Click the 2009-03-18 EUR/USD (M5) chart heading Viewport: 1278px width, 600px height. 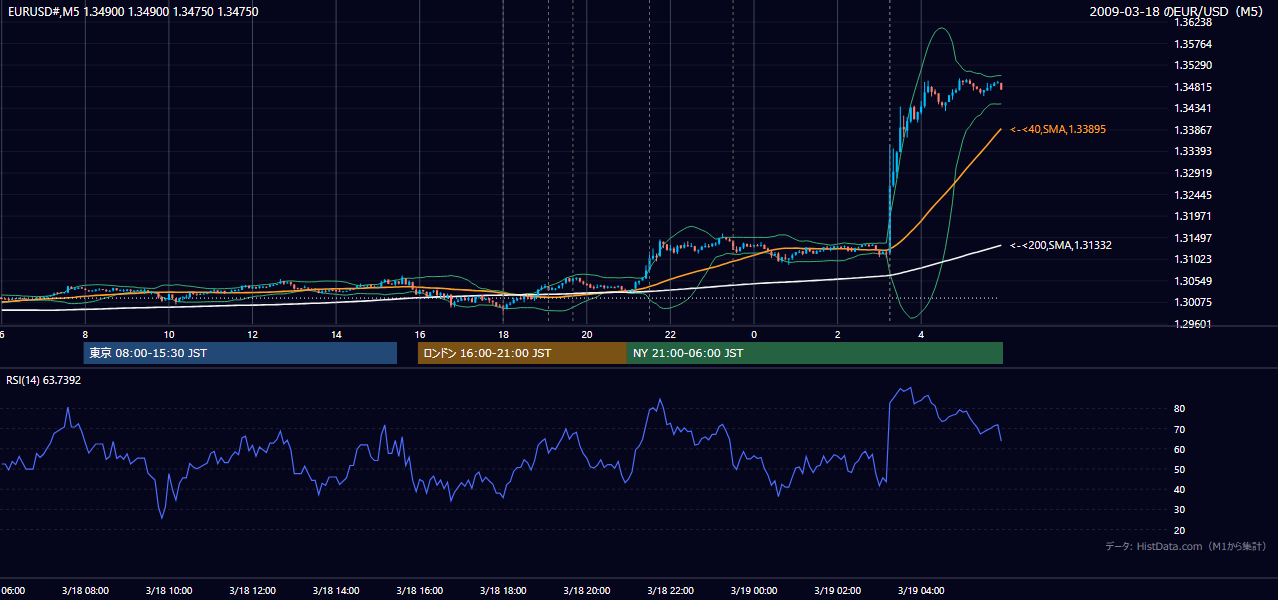(x=1178, y=12)
